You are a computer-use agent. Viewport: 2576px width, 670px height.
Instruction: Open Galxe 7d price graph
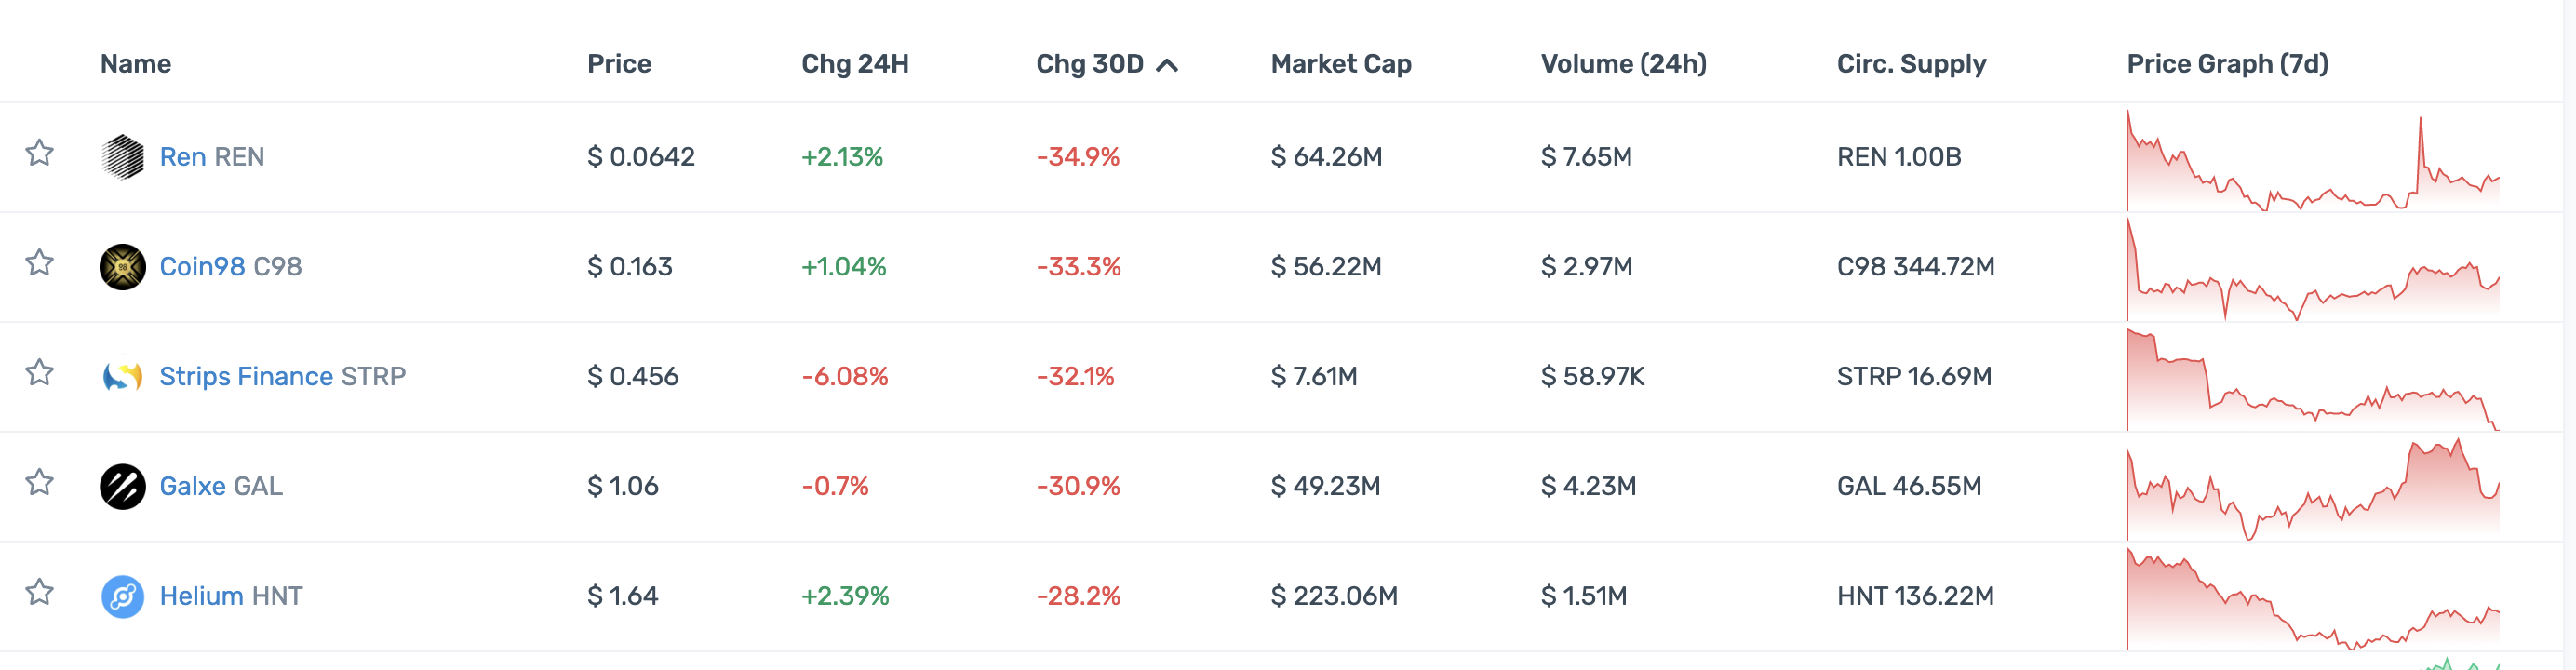coord(2312,488)
